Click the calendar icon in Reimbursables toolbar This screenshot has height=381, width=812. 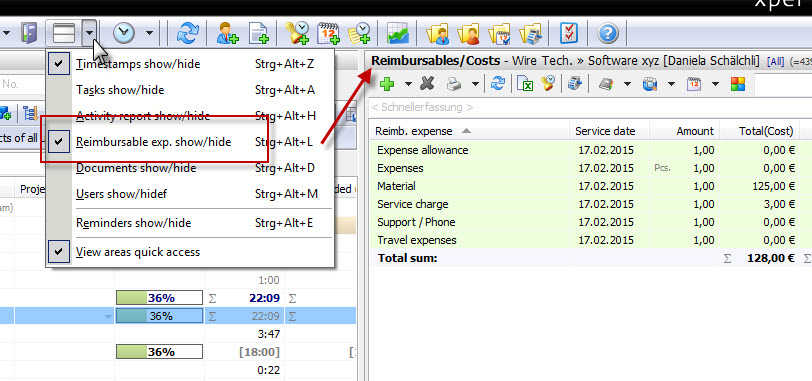click(694, 84)
